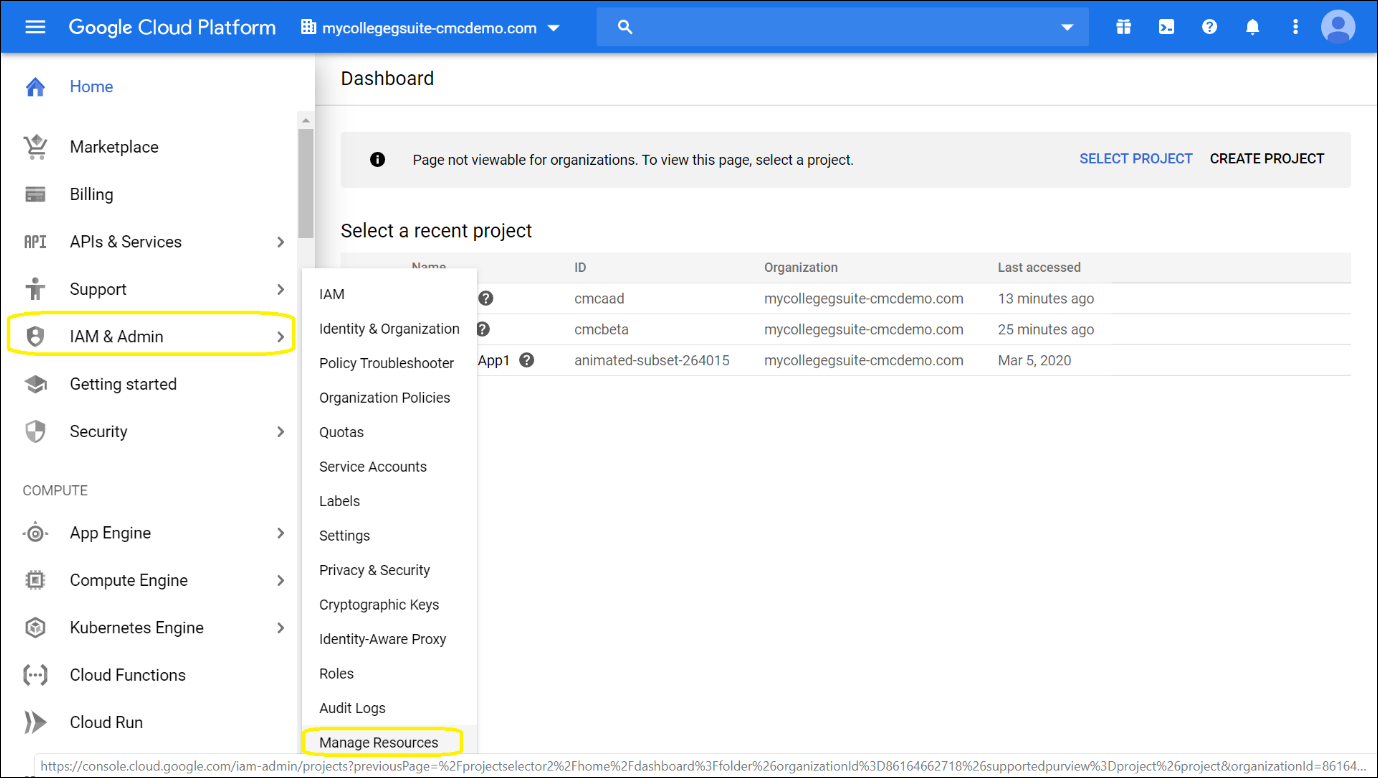The image size is (1378, 778).
Task: Open the help question mark icon
Action: click(x=1209, y=27)
